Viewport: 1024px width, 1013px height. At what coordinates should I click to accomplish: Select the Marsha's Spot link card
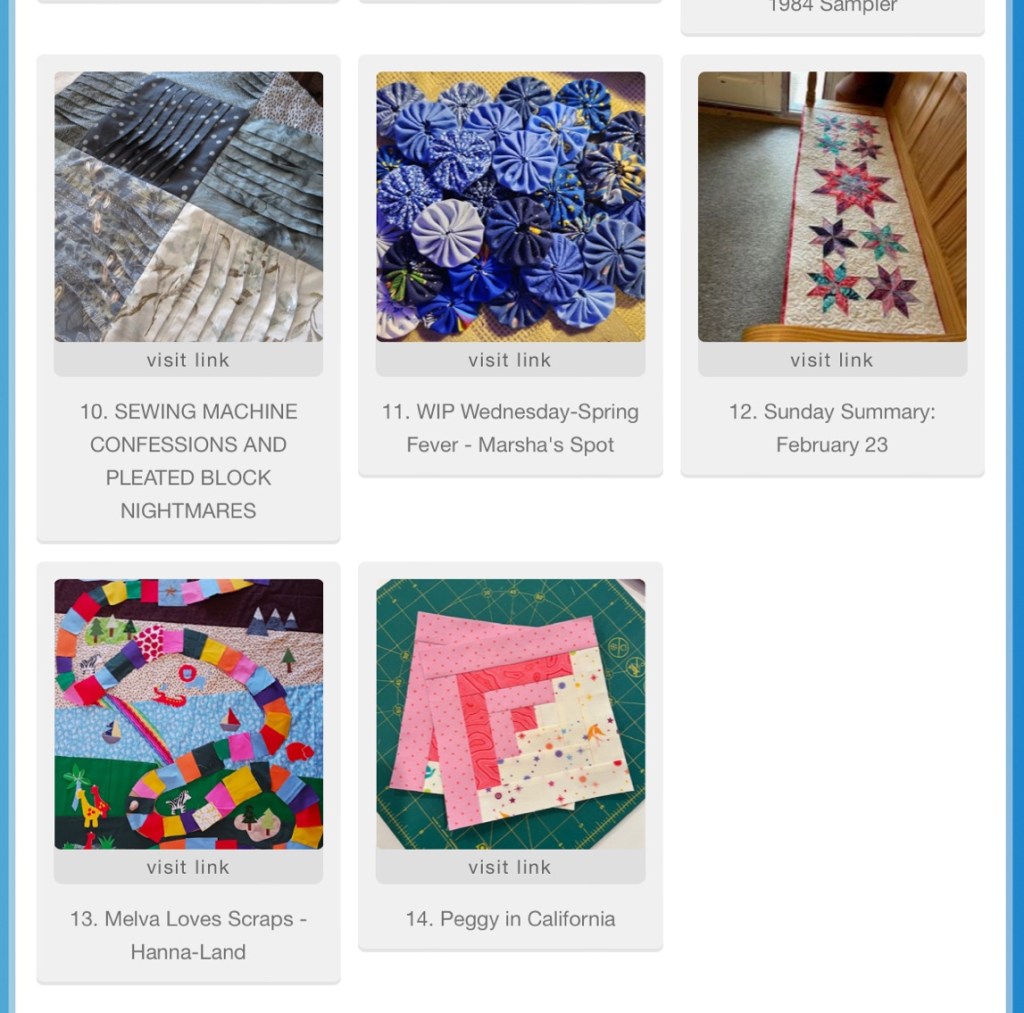click(510, 265)
